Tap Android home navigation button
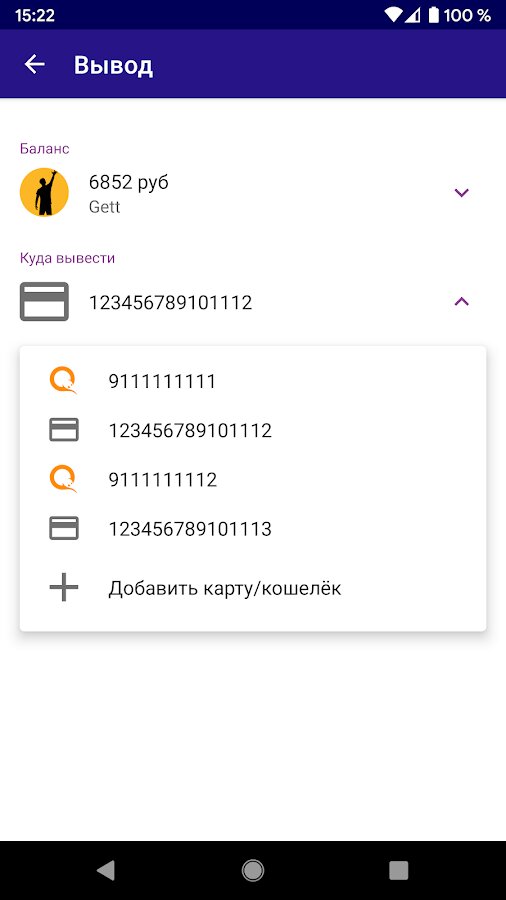The height and width of the screenshot is (900, 506). 252,870
